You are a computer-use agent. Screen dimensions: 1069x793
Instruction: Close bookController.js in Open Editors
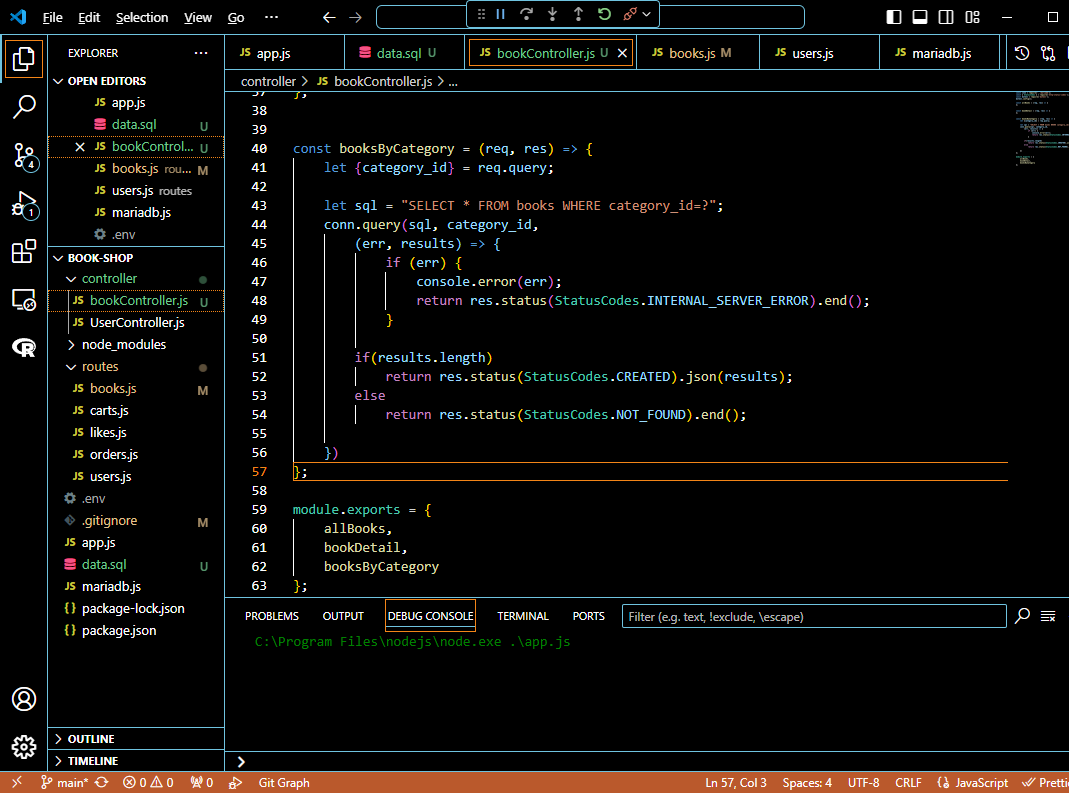pyautogui.click(x=80, y=147)
